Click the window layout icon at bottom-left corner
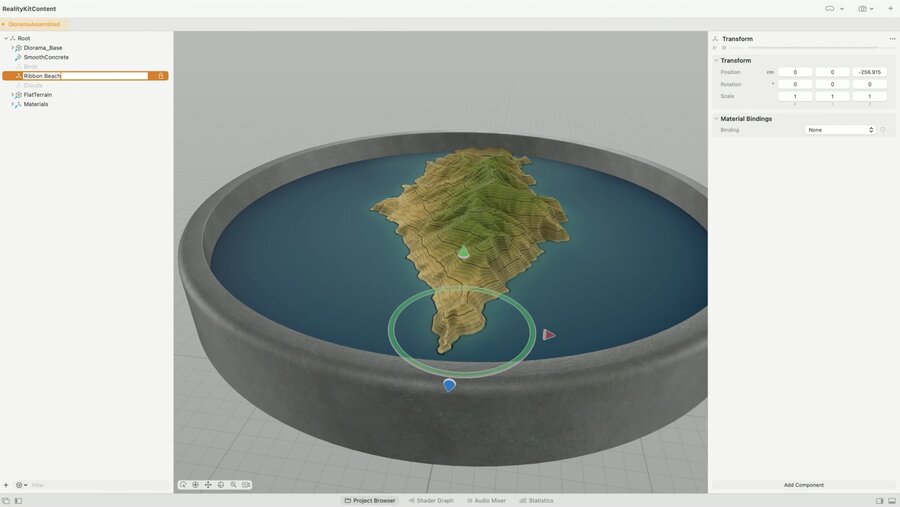 6,501
